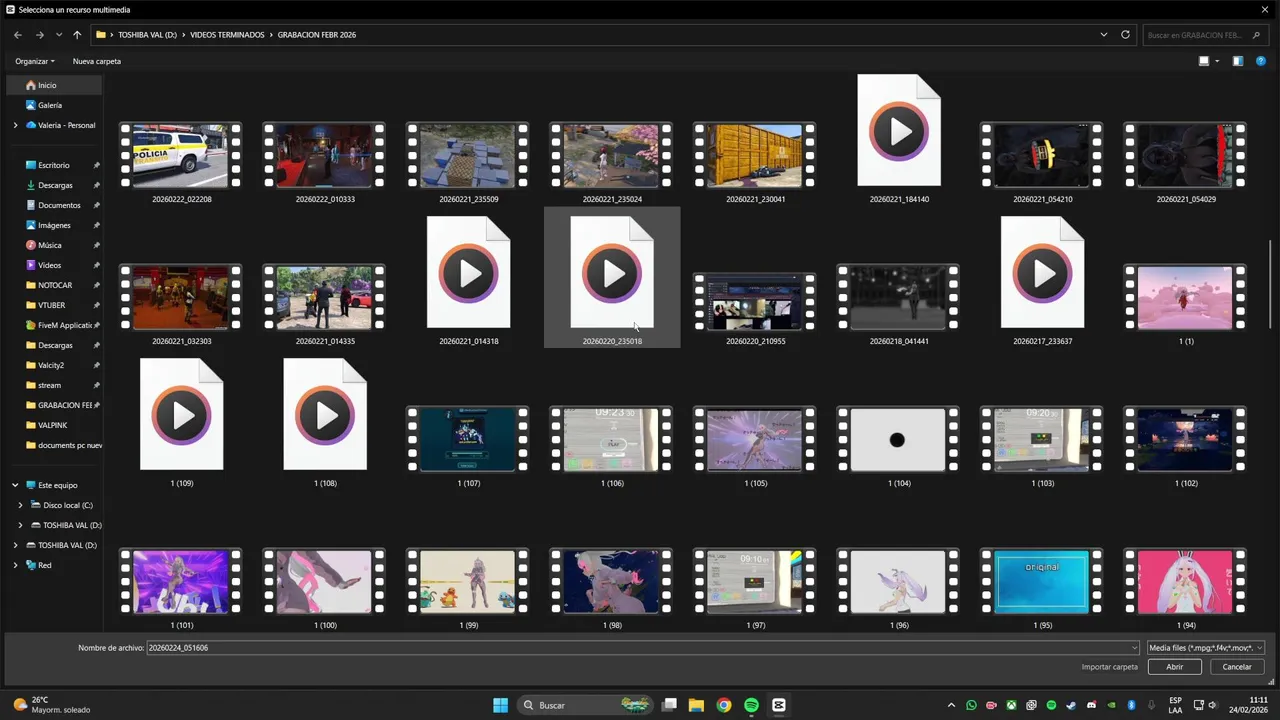Refresh the current folder view
The height and width of the screenshot is (720, 1280).
pos(1125,35)
